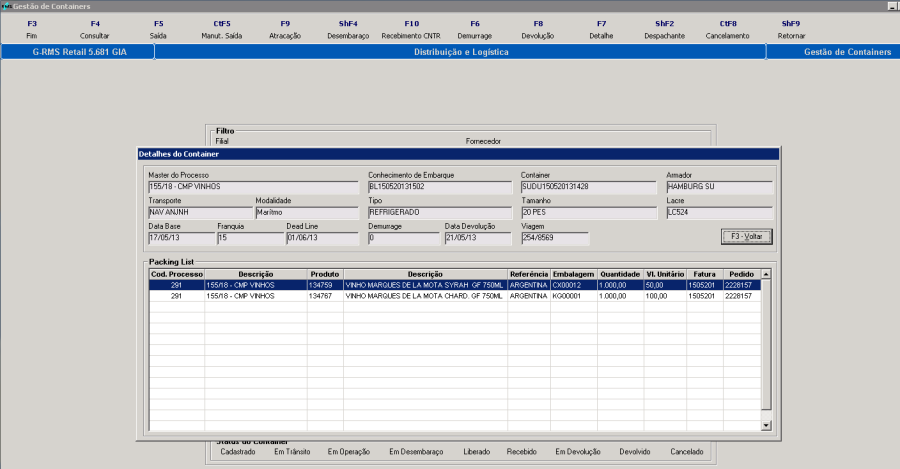
Task: Click unit value 50,00
Action: click(654, 285)
